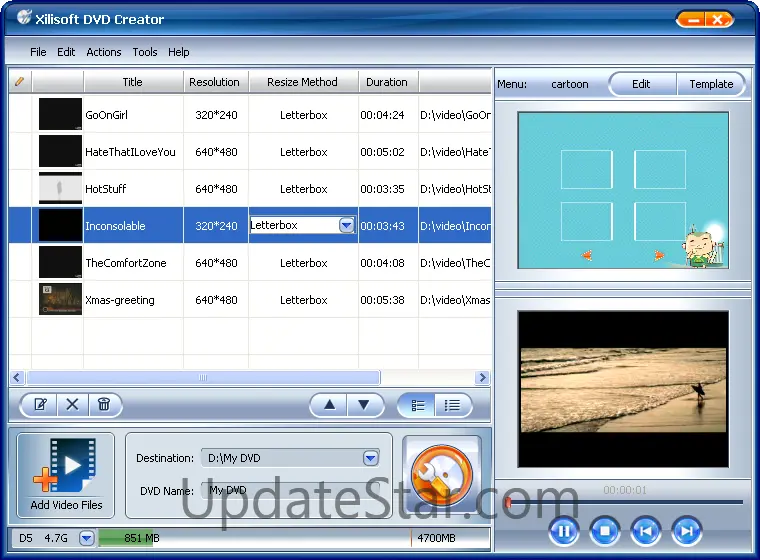
Task: Click the left orange arrow in menu preview
Action: pyautogui.click(x=586, y=255)
